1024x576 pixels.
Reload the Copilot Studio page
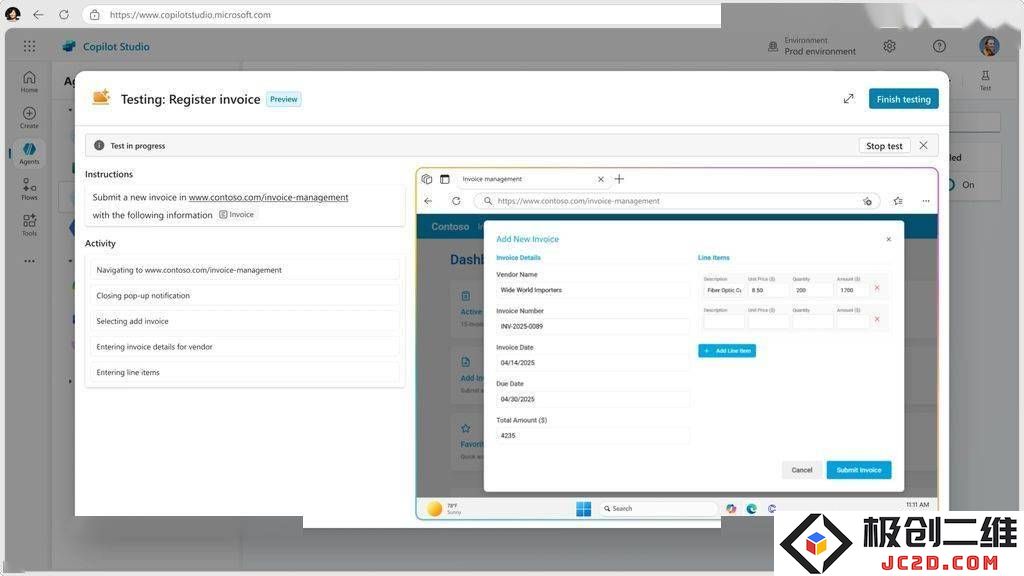pos(64,14)
